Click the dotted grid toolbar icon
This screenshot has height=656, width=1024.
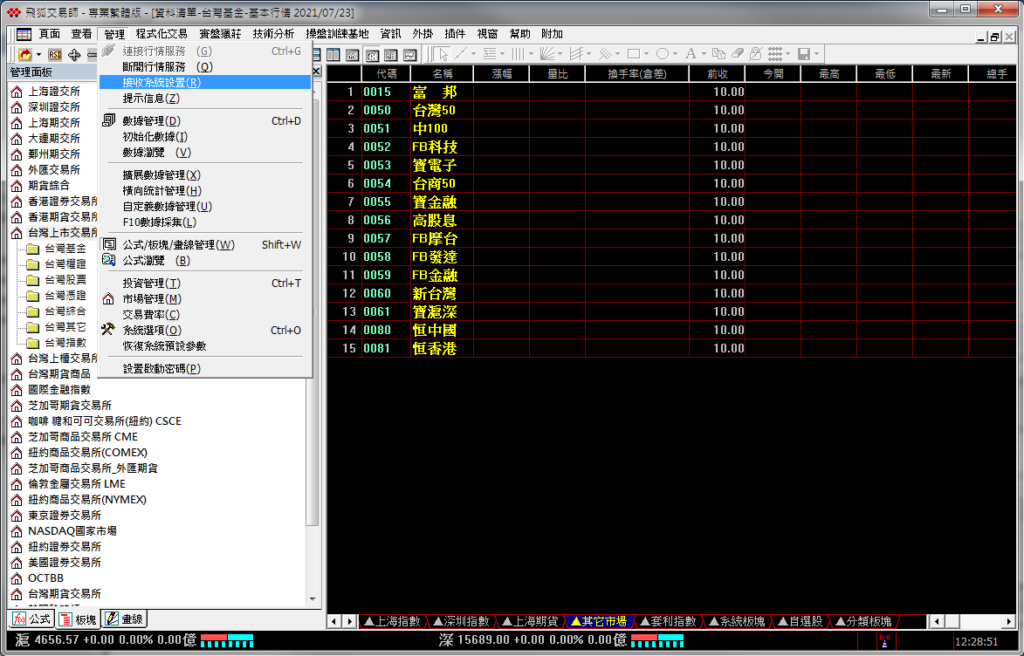(x=775, y=54)
